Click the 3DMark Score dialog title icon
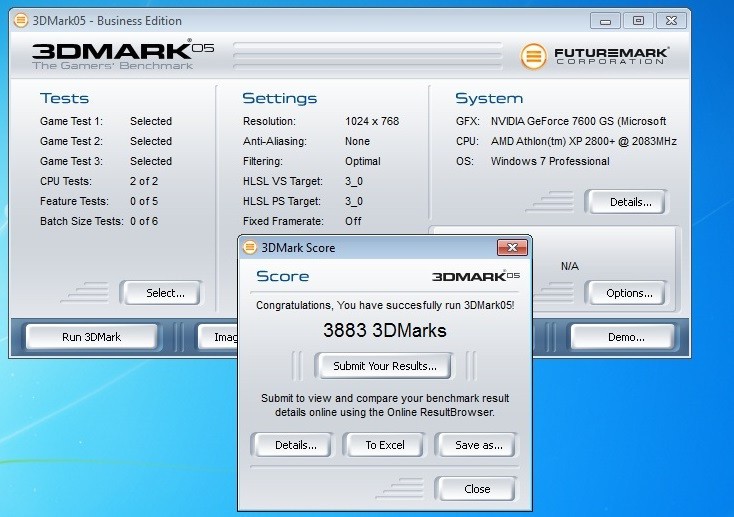 pyautogui.click(x=250, y=247)
